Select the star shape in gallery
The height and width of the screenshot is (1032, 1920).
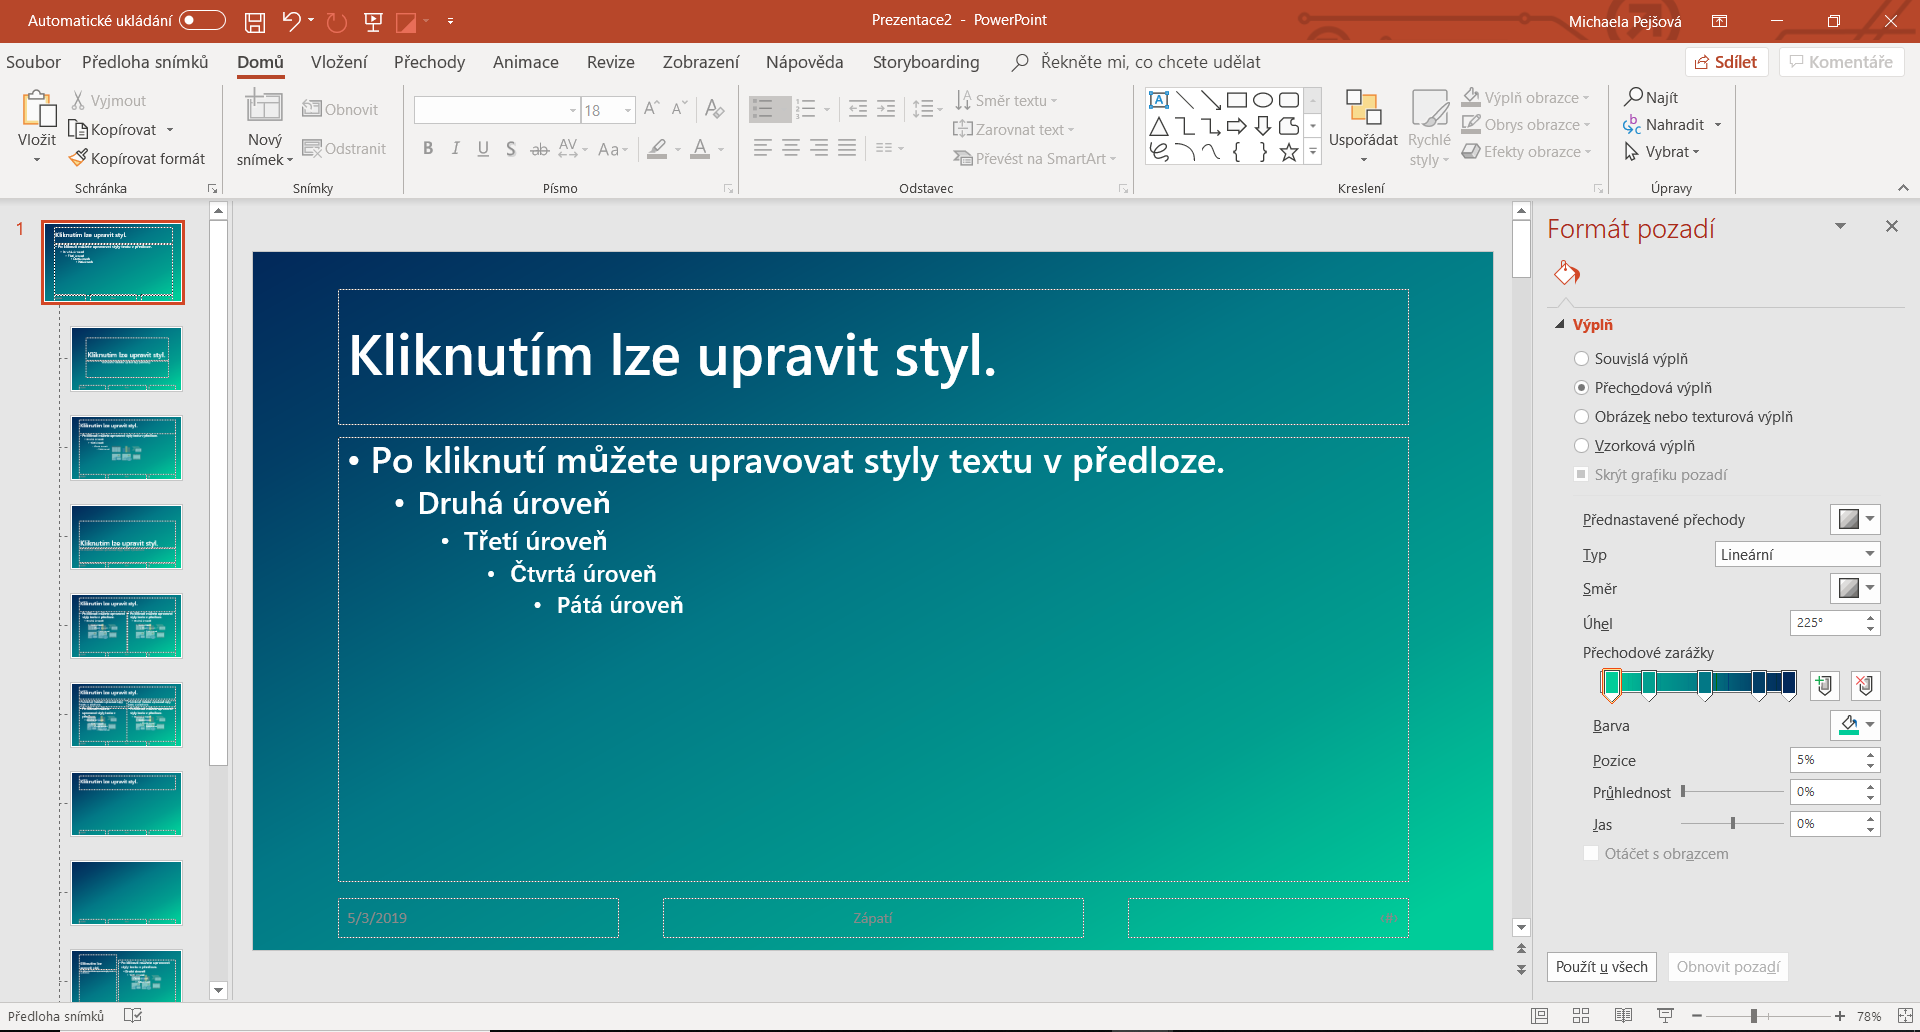tap(1289, 152)
